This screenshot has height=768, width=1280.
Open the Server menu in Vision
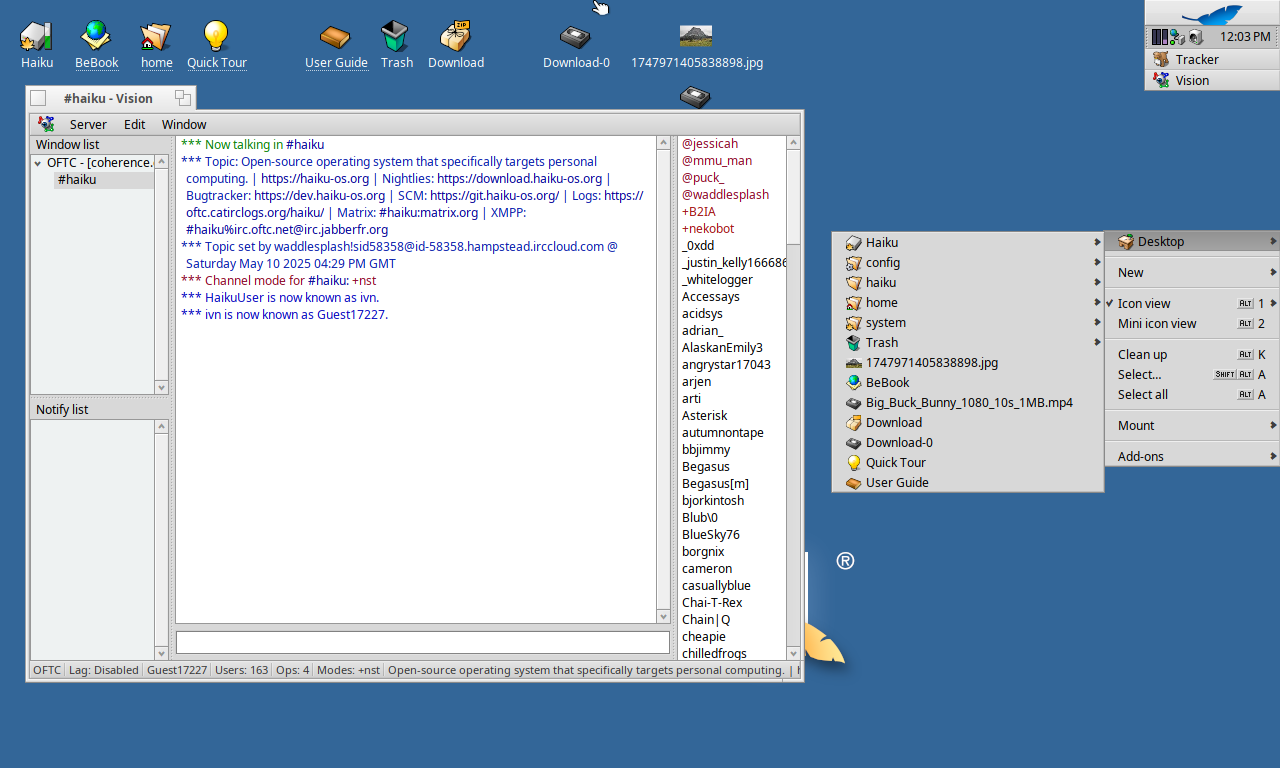[88, 124]
